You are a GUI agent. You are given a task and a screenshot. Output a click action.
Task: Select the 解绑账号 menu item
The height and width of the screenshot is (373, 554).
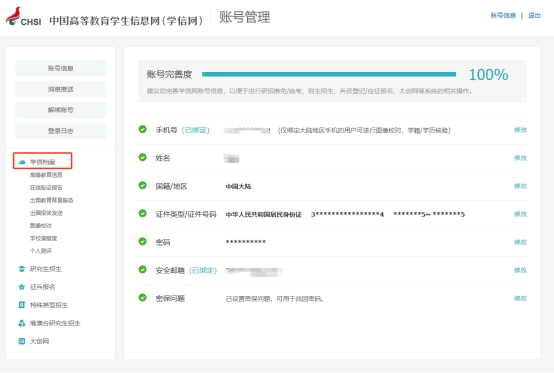(x=60, y=110)
